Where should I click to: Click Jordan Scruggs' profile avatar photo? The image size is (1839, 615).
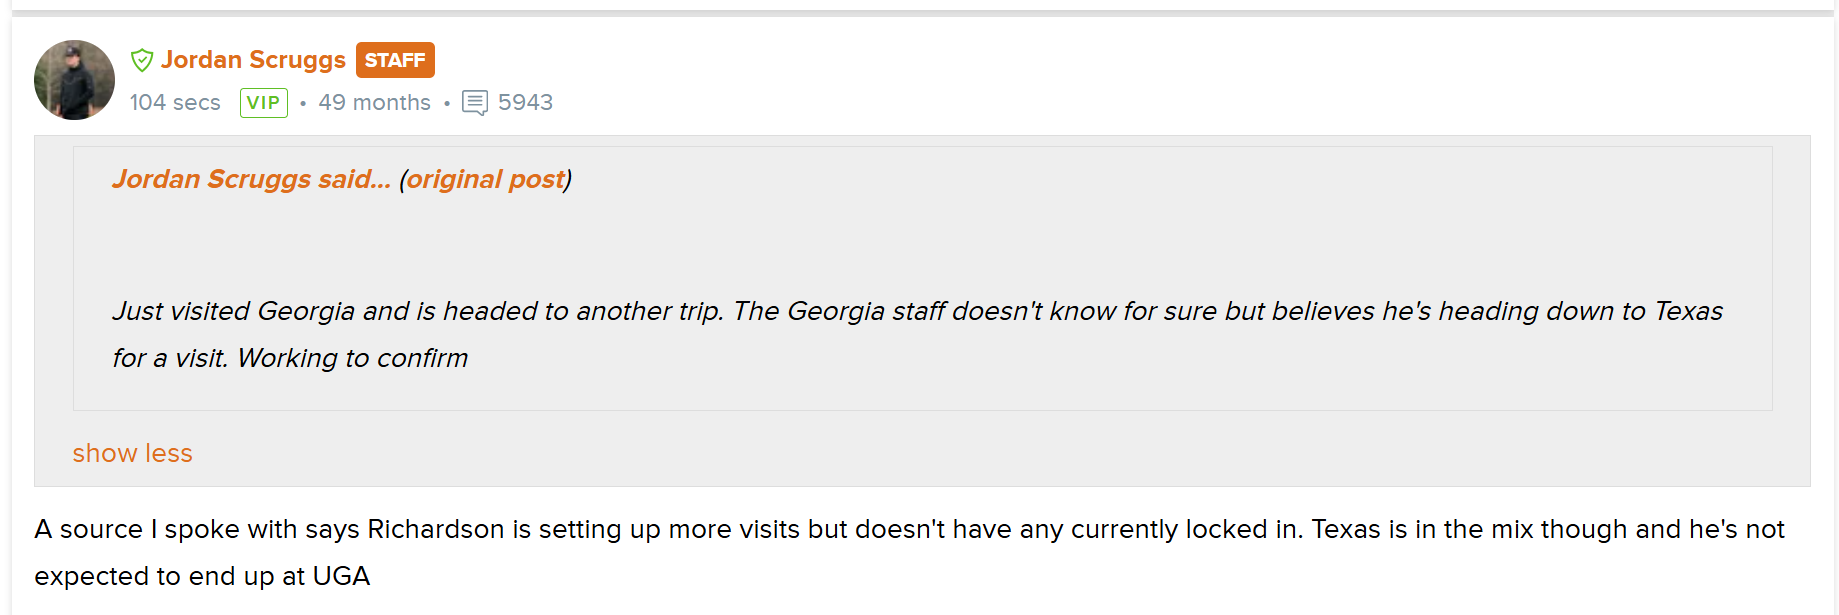tap(74, 80)
